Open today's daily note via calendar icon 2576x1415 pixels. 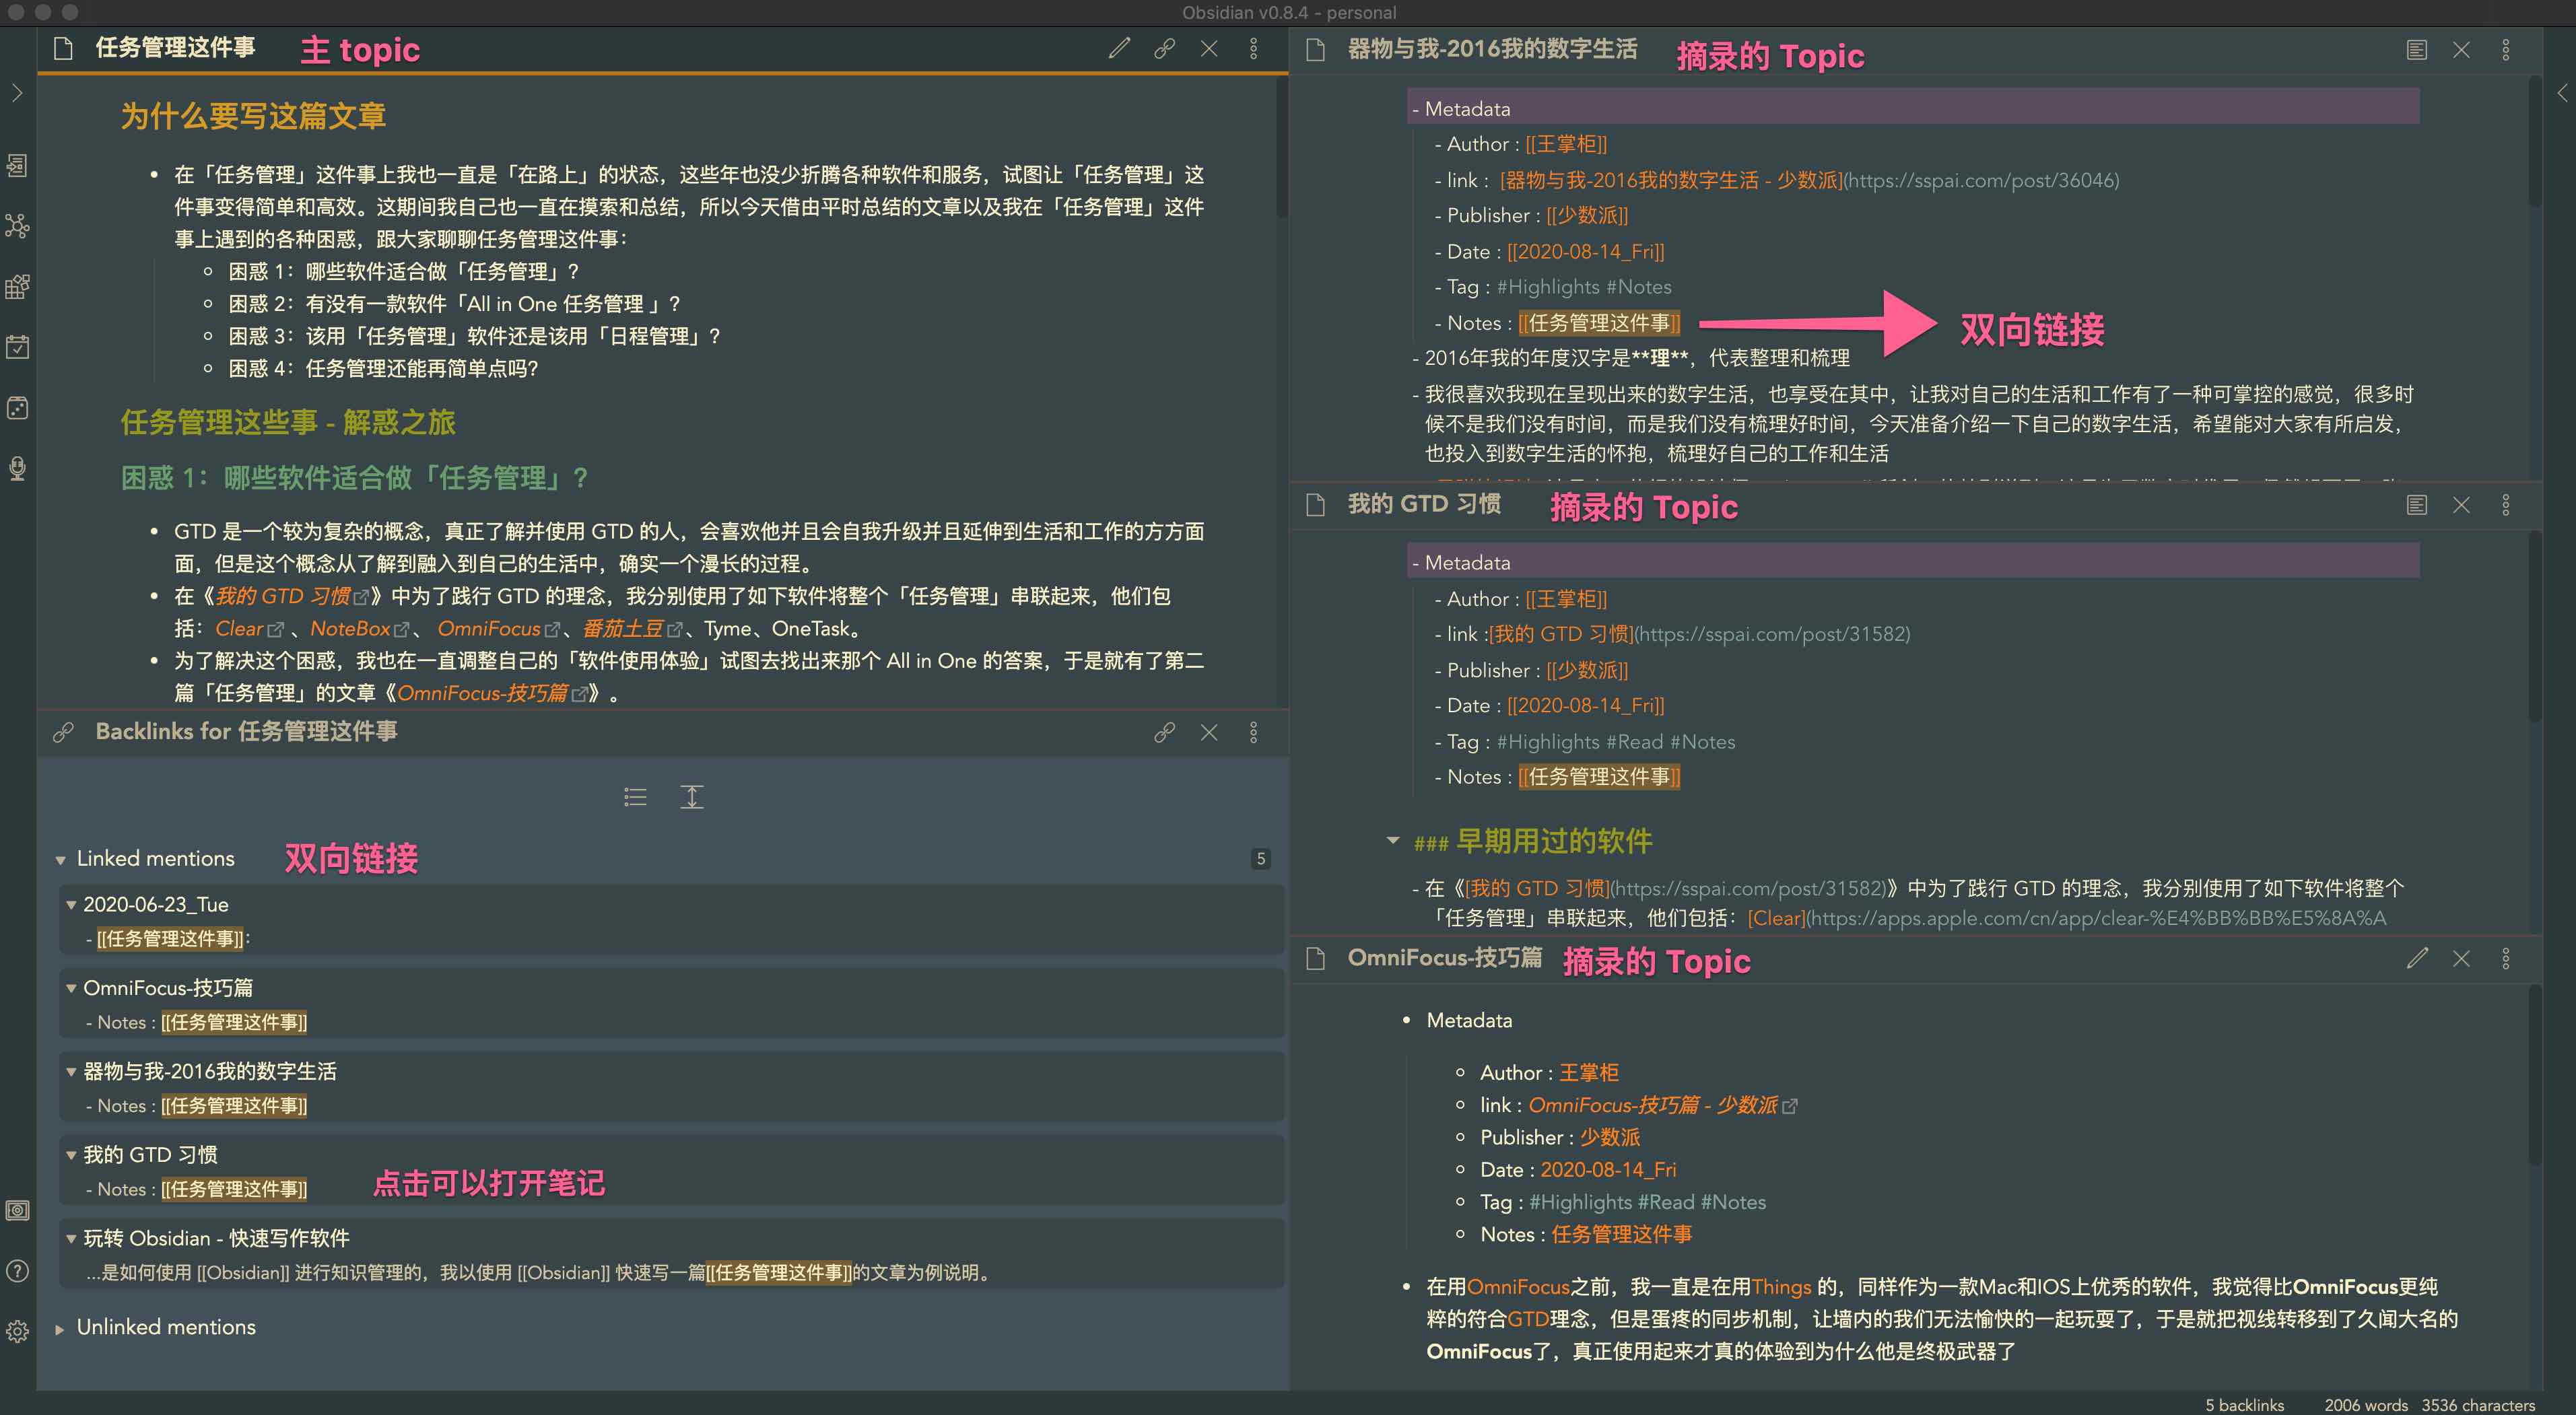[17, 347]
